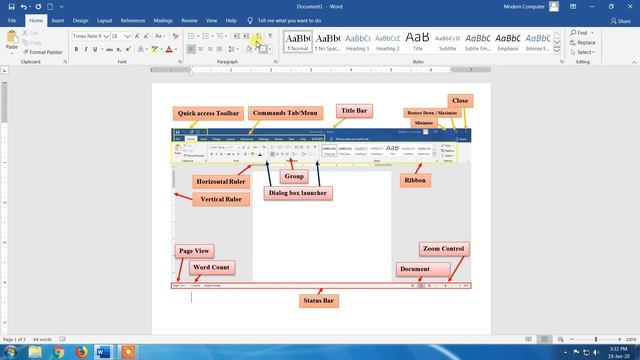Click the Save icon in quick access toolbar
Screen dimensions: 640x360
click(11, 7)
